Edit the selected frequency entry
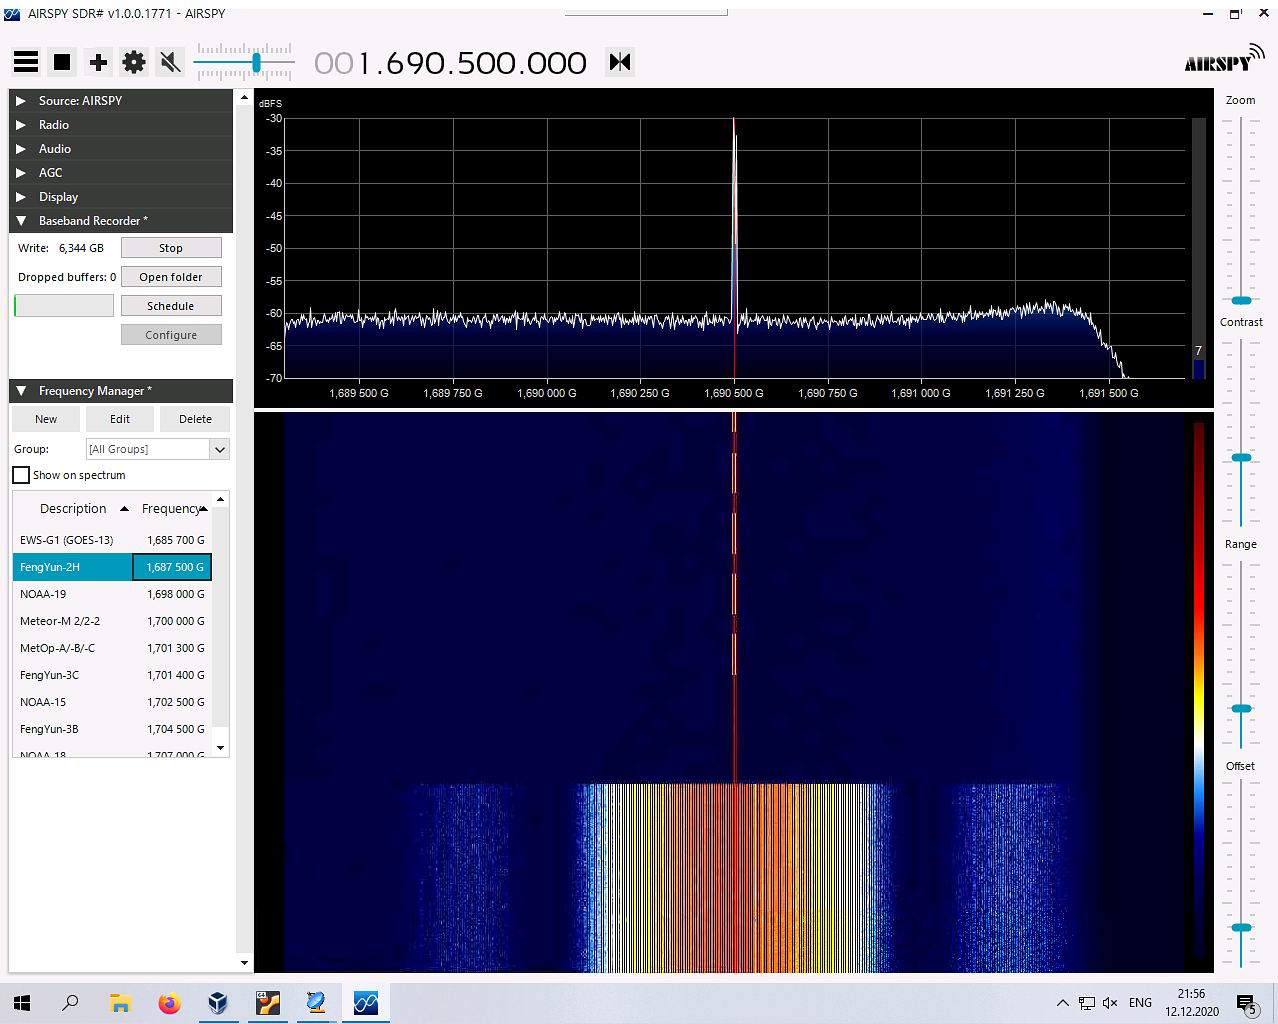Image resolution: width=1278 pixels, height=1024 pixels. click(120, 419)
